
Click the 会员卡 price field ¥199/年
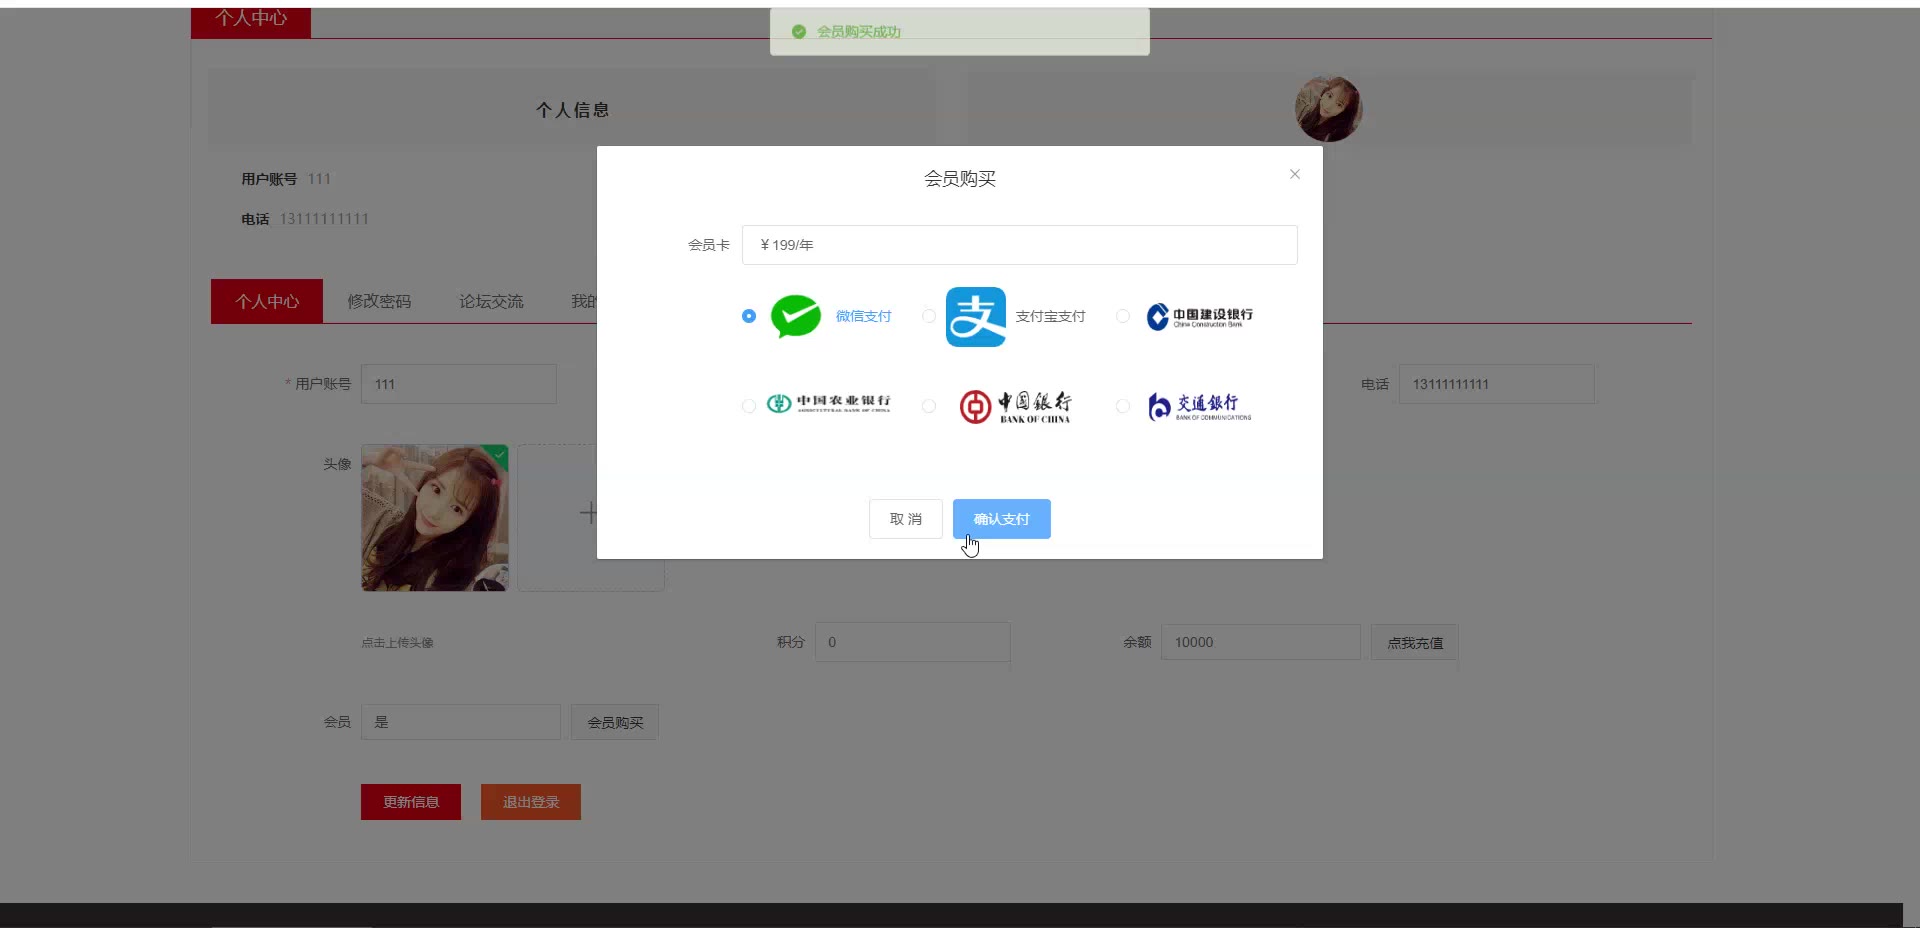tap(1020, 245)
